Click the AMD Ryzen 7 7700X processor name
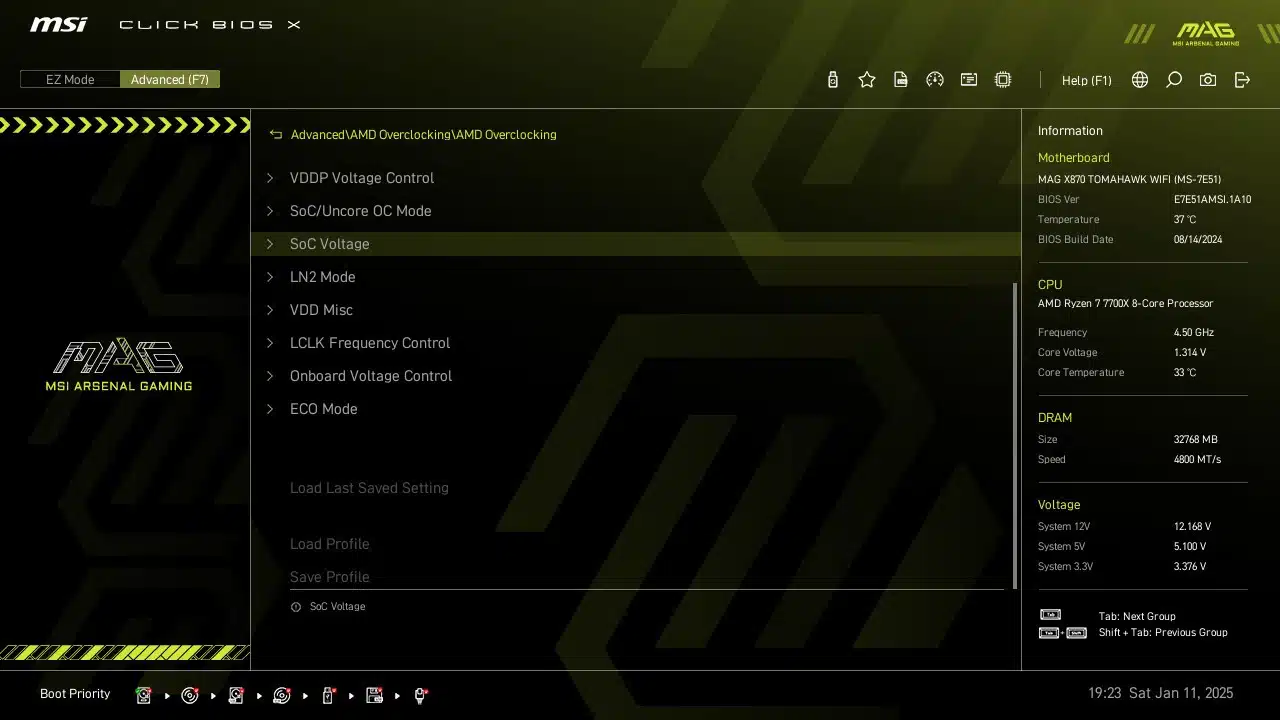This screenshot has height=720, width=1280. (x=1125, y=303)
